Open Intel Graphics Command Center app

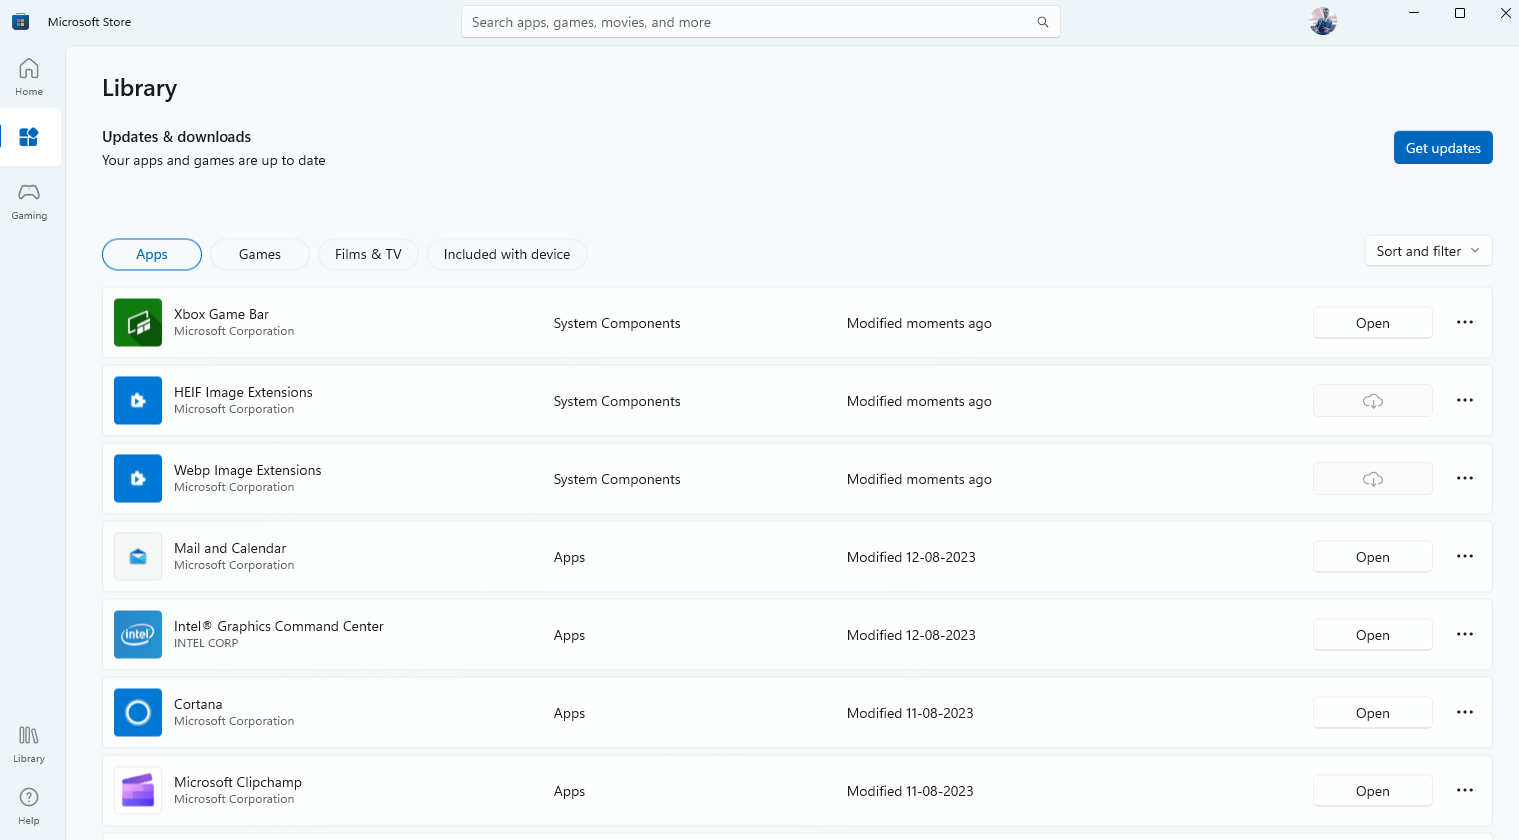tap(1372, 635)
